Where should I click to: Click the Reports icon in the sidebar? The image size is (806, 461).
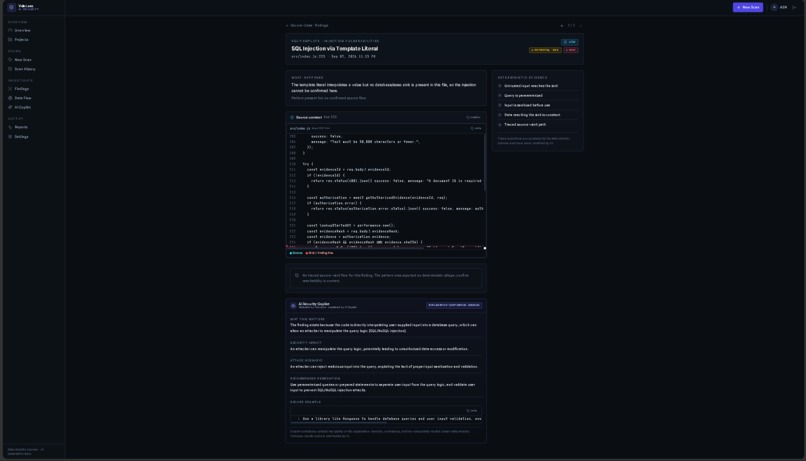click(x=10, y=127)
